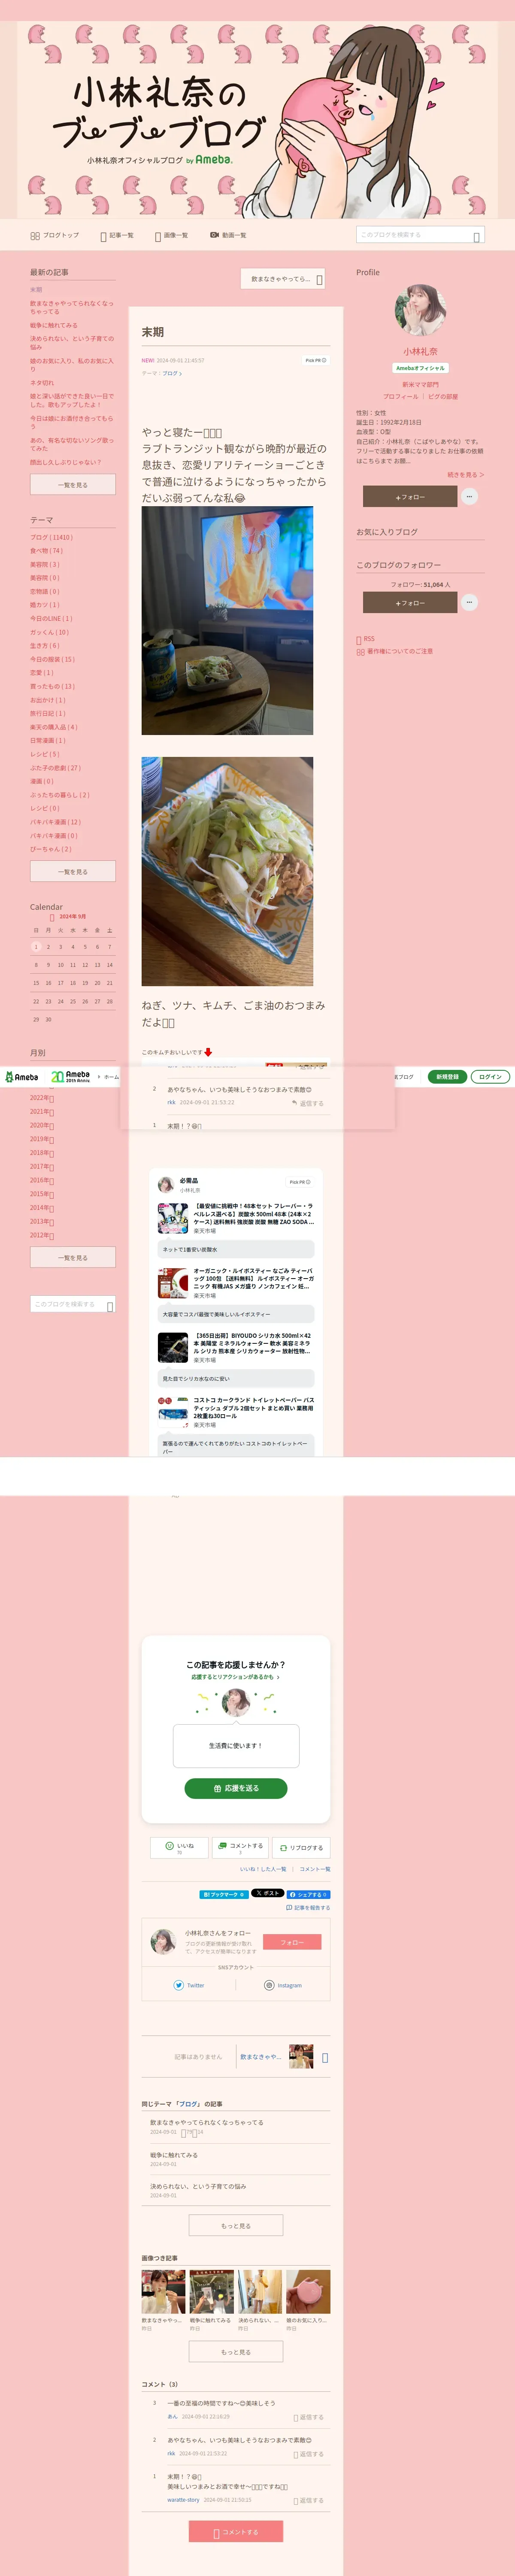The height and width of the screenshot is (2576, 515).
Task: Open recent article 戦争に触れてみる
Action: pyautogui.click(x=54, y=325)
